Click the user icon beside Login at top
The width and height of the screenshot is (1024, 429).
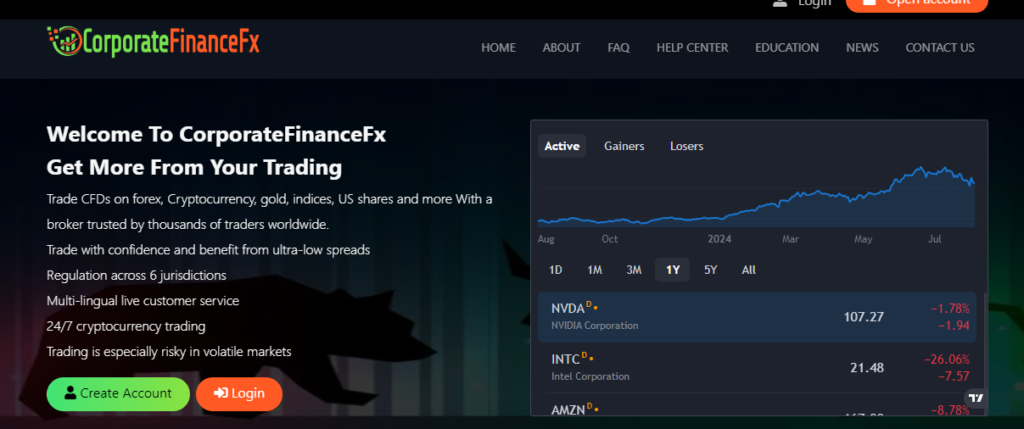(x=780, y=3)
